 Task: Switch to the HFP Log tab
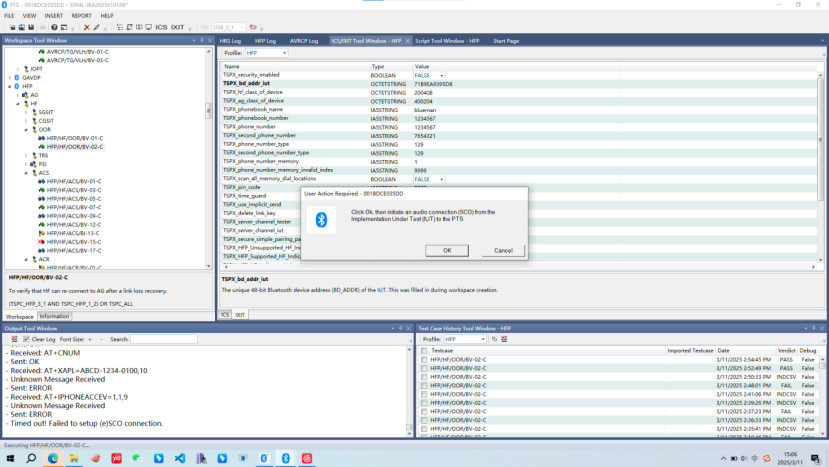click(265, 41)
